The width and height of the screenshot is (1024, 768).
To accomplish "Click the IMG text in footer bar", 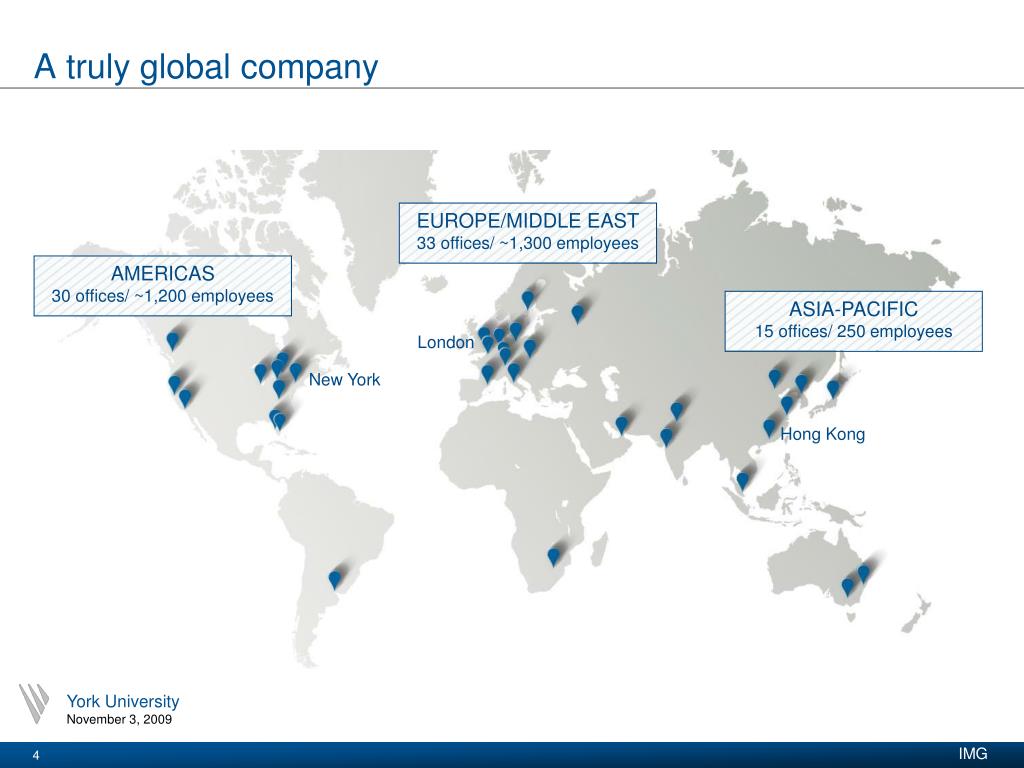I will click(973, 754).
